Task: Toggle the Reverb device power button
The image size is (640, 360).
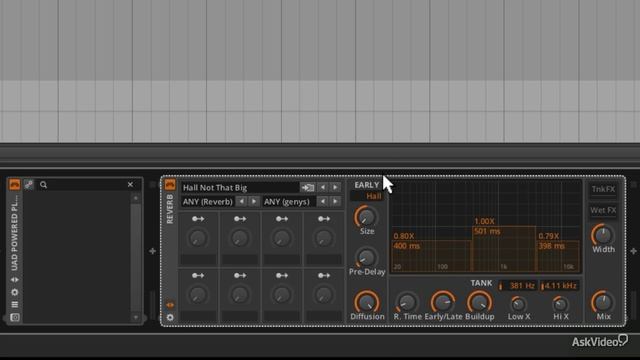Action: coord(170,184)
